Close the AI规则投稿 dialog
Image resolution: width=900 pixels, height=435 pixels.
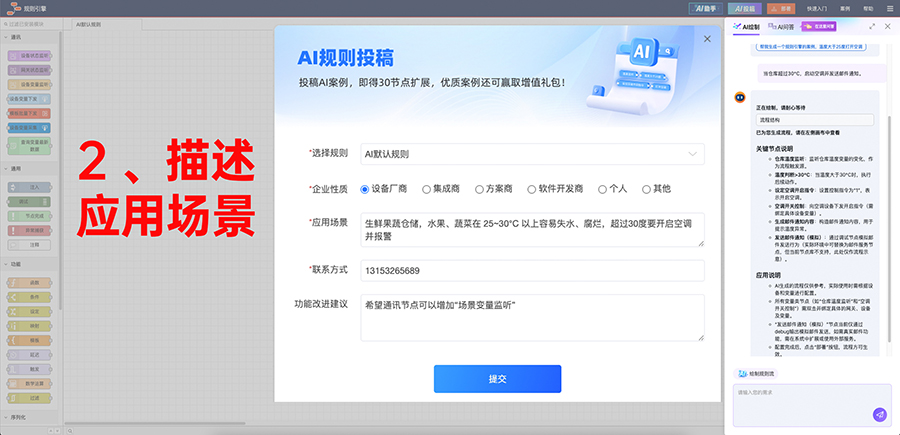707,39
